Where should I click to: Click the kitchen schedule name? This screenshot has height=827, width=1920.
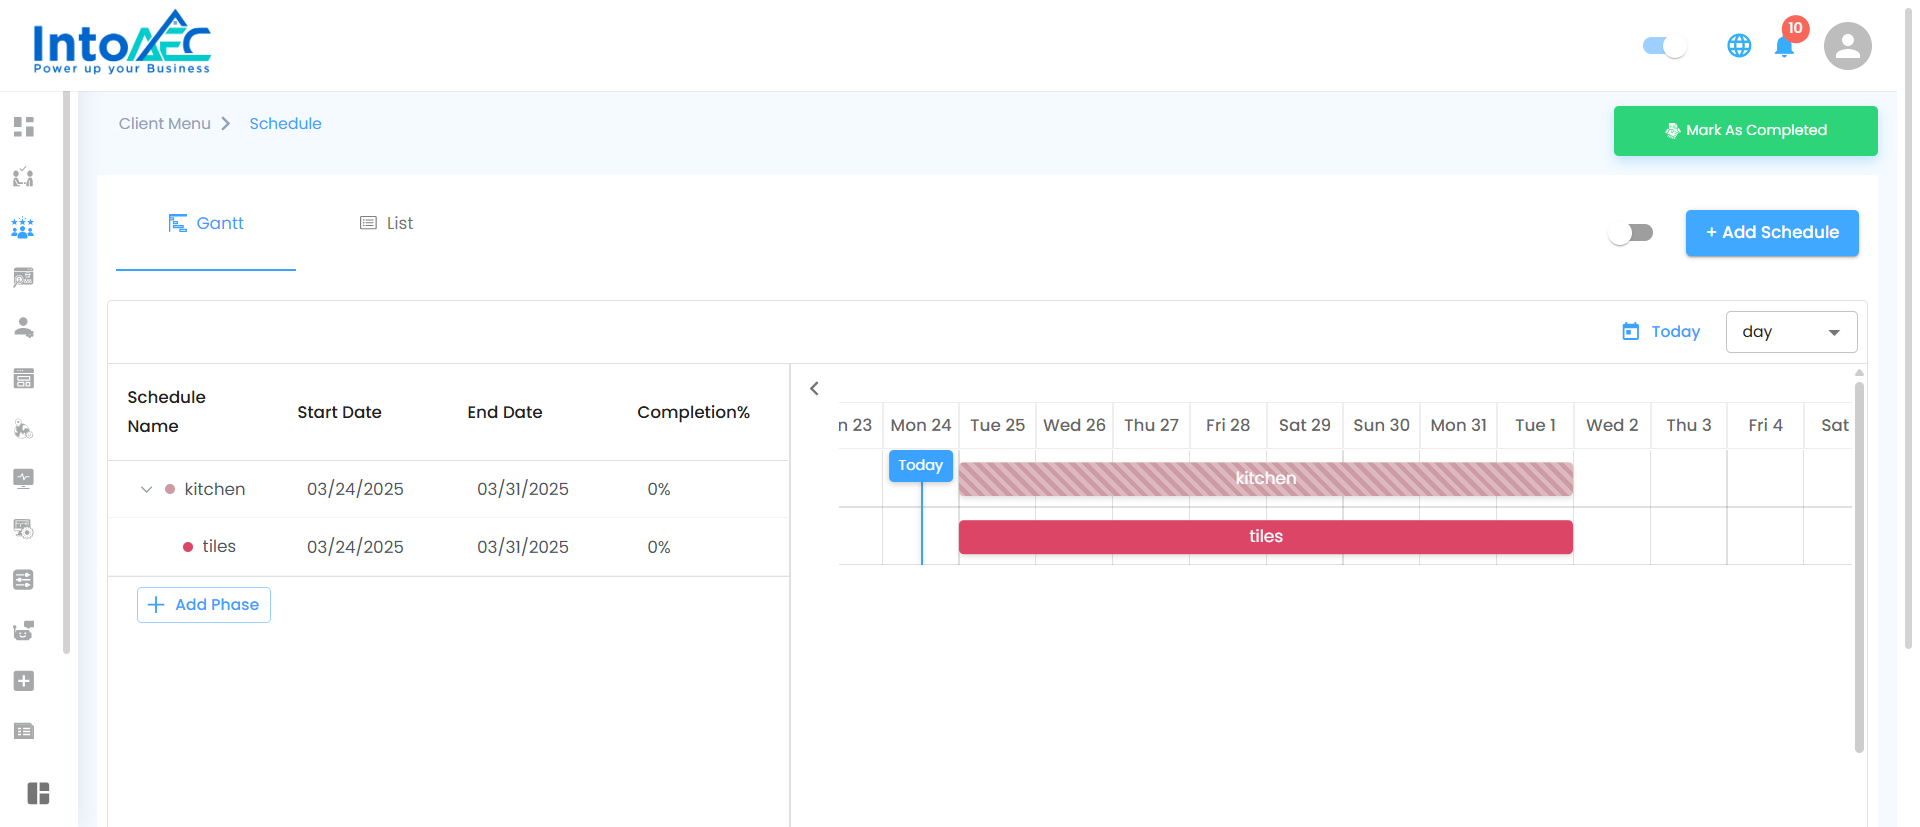tap(215, 489)
